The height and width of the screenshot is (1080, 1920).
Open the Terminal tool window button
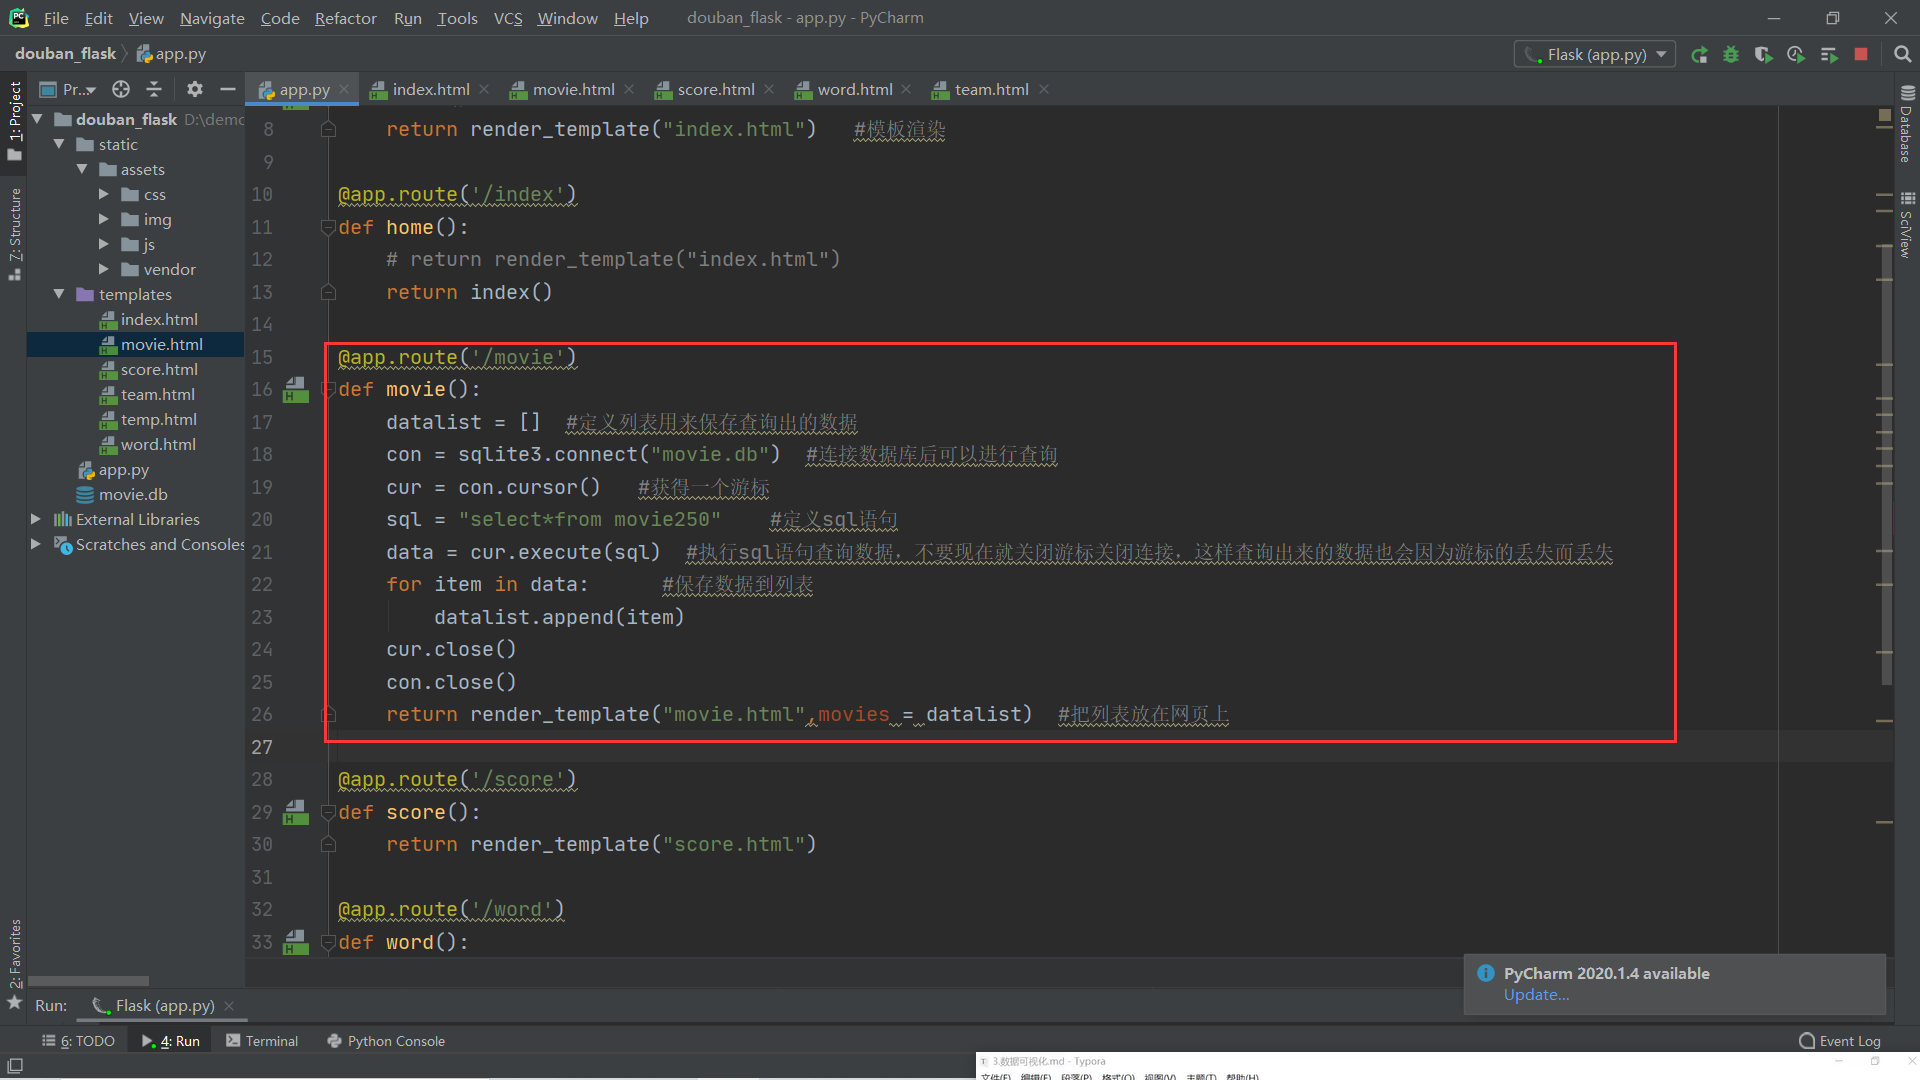262,1041
